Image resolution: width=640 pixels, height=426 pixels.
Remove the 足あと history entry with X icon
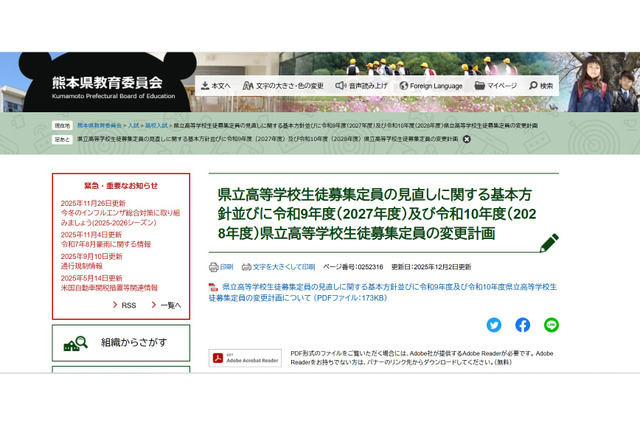(x=467, y=139)
